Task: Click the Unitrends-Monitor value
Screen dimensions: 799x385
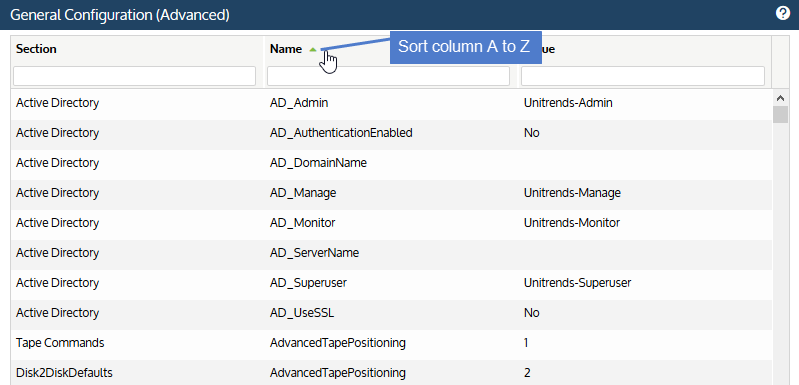Action: coord(572,223)
